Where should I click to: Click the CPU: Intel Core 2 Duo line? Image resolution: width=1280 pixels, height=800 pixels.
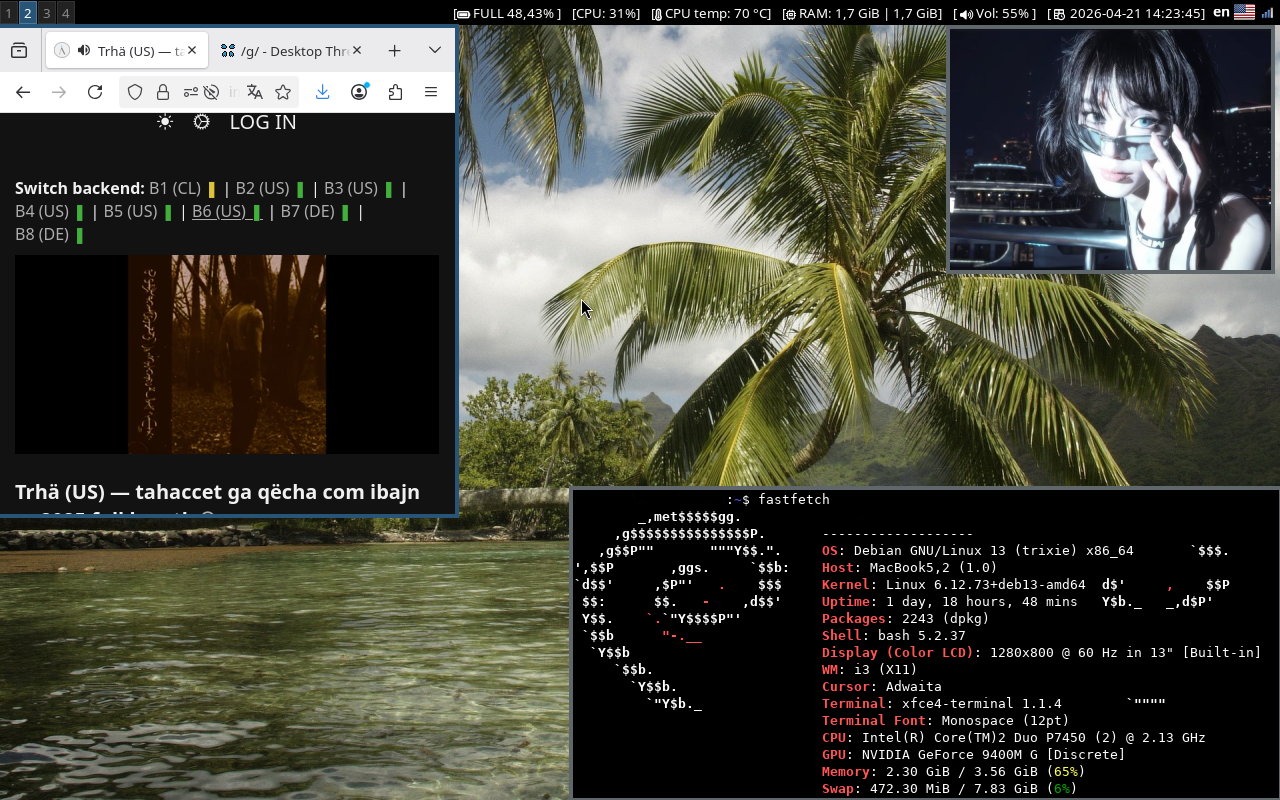pos(1014,738)
